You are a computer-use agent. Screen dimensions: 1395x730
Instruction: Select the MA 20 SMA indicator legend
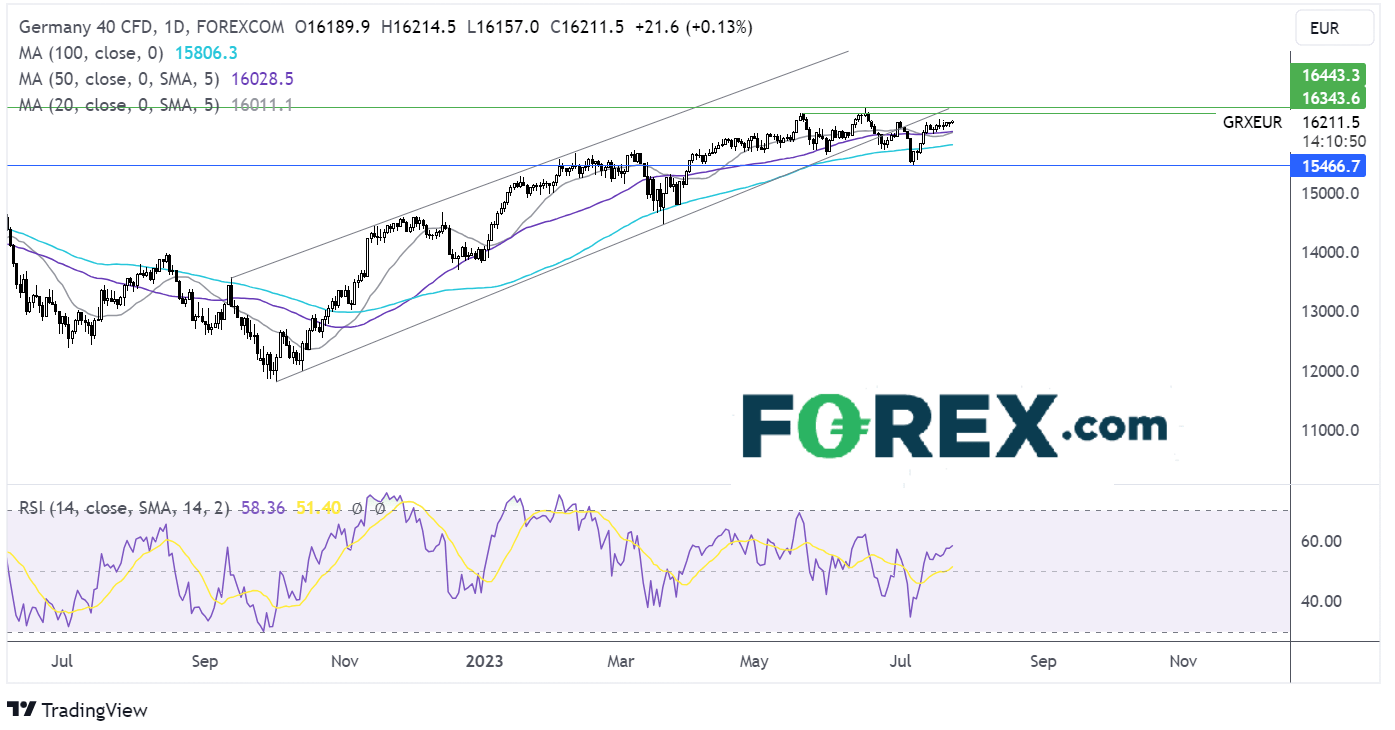118,105
